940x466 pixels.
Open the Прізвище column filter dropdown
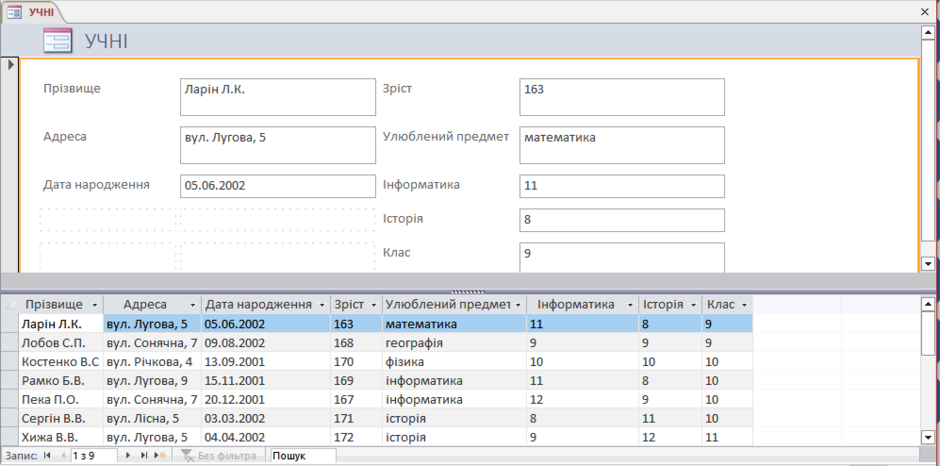click(x=95, y=305)
